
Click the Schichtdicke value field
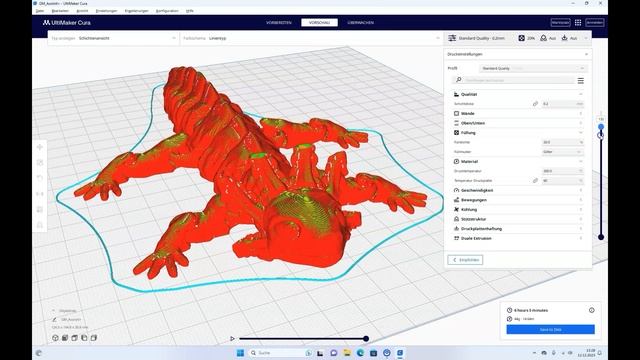562,104
